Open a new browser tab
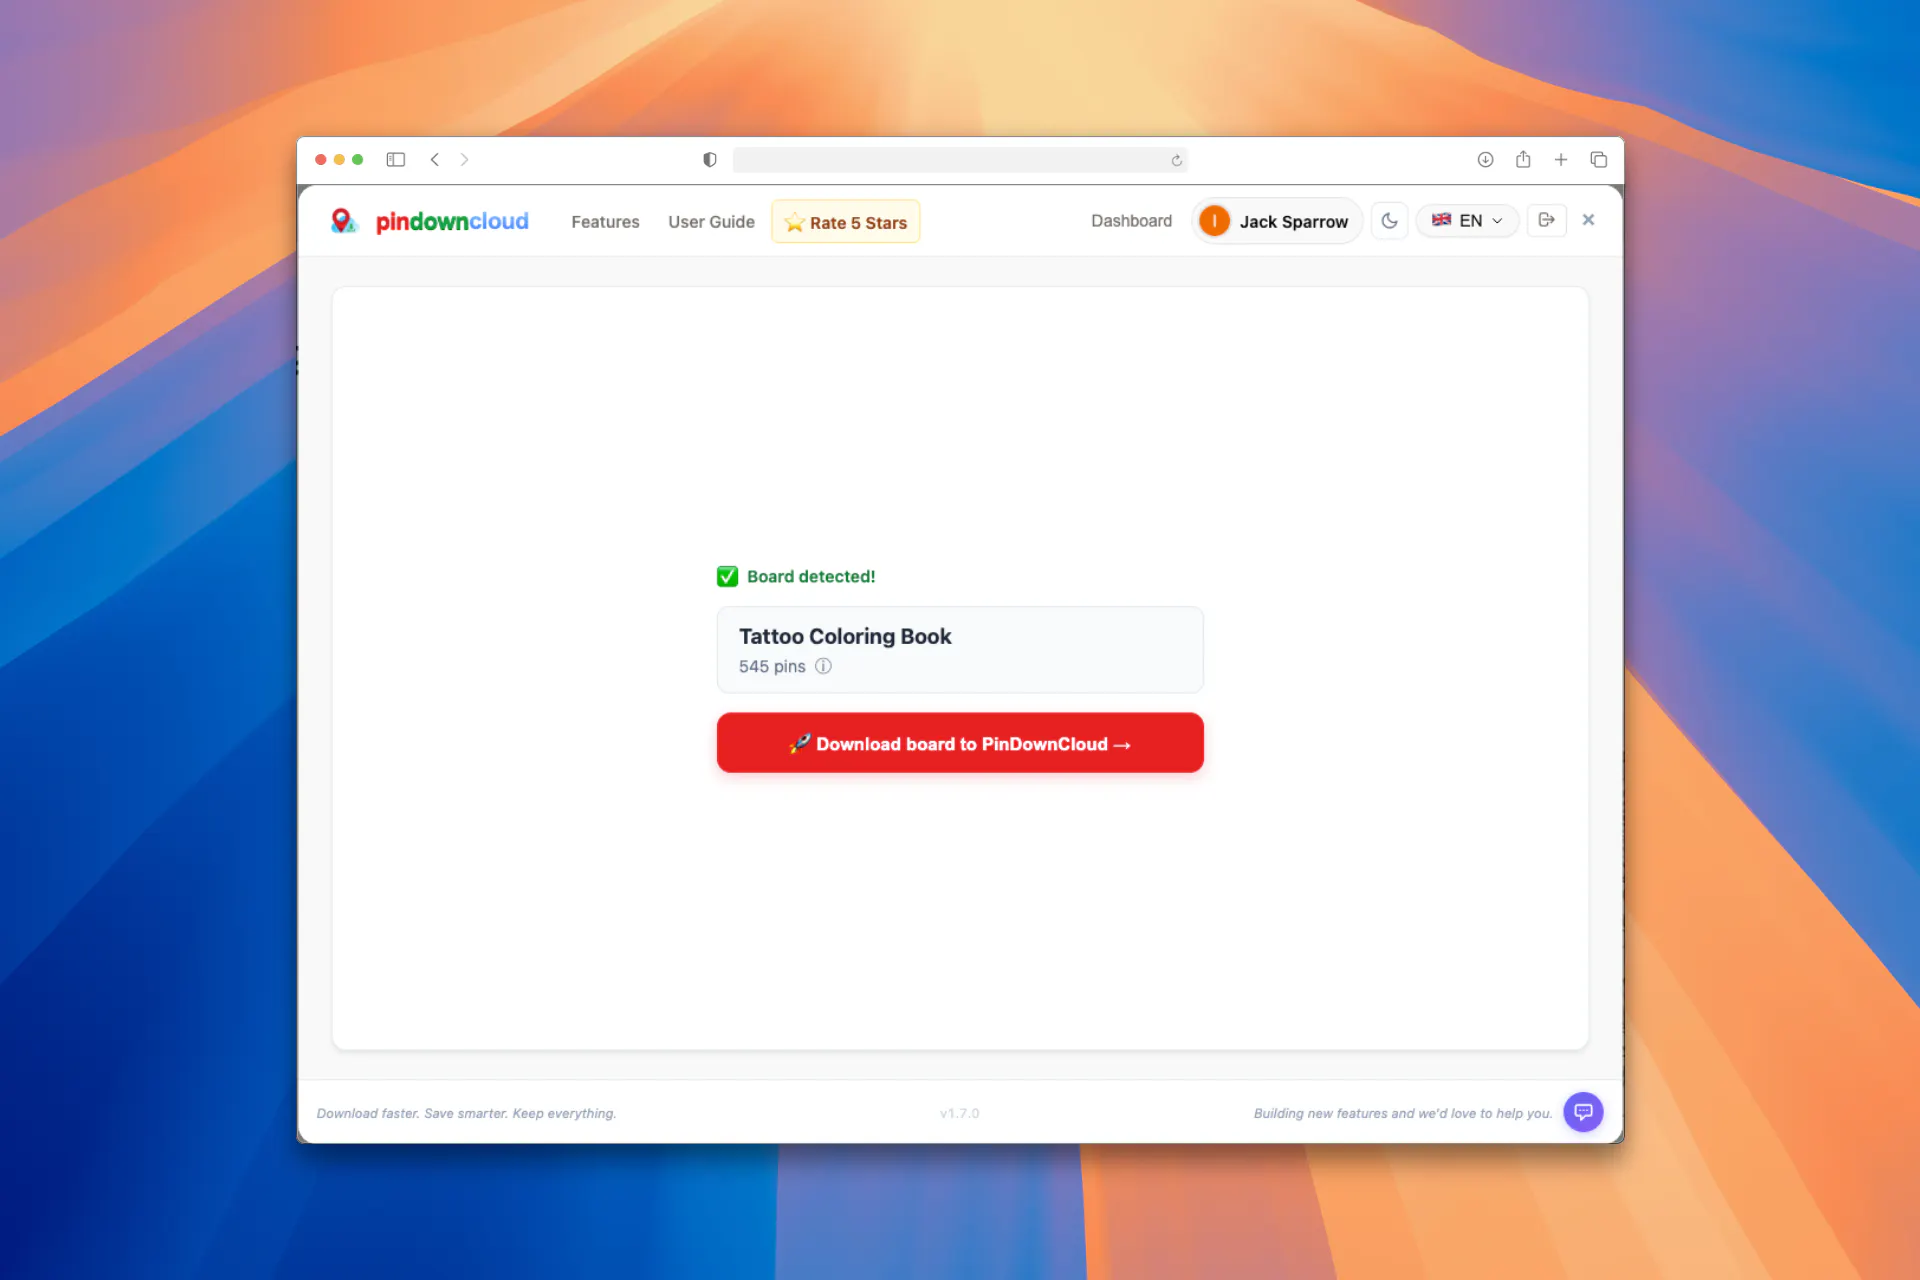 (1561, 160)
